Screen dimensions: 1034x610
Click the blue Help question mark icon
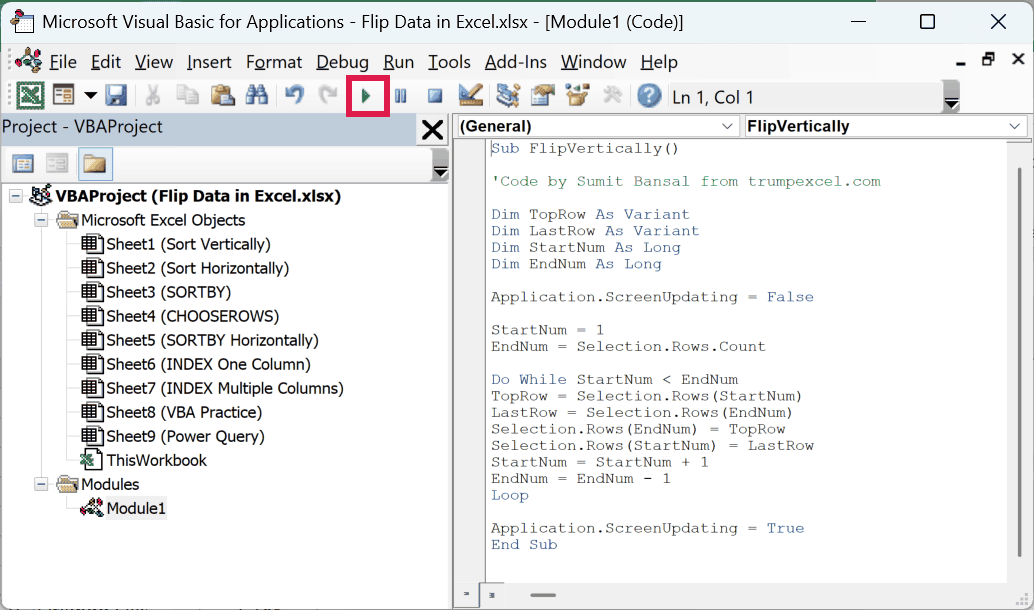[x=649, y=96]
